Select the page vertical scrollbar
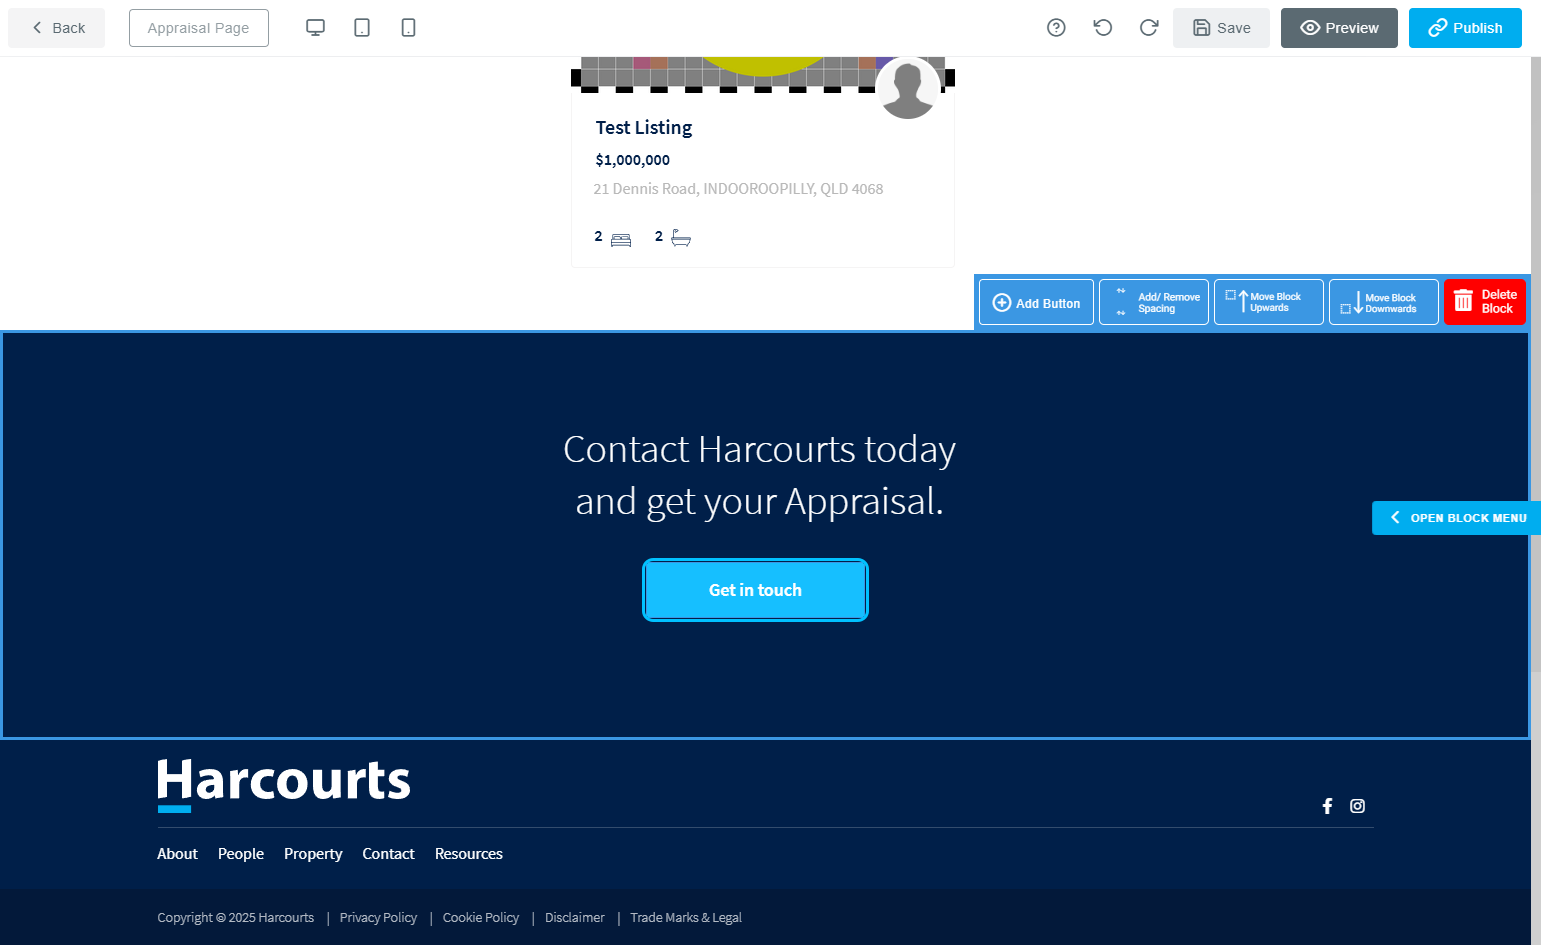Screen dimensions: 1541x945 tap(1536, 501)
